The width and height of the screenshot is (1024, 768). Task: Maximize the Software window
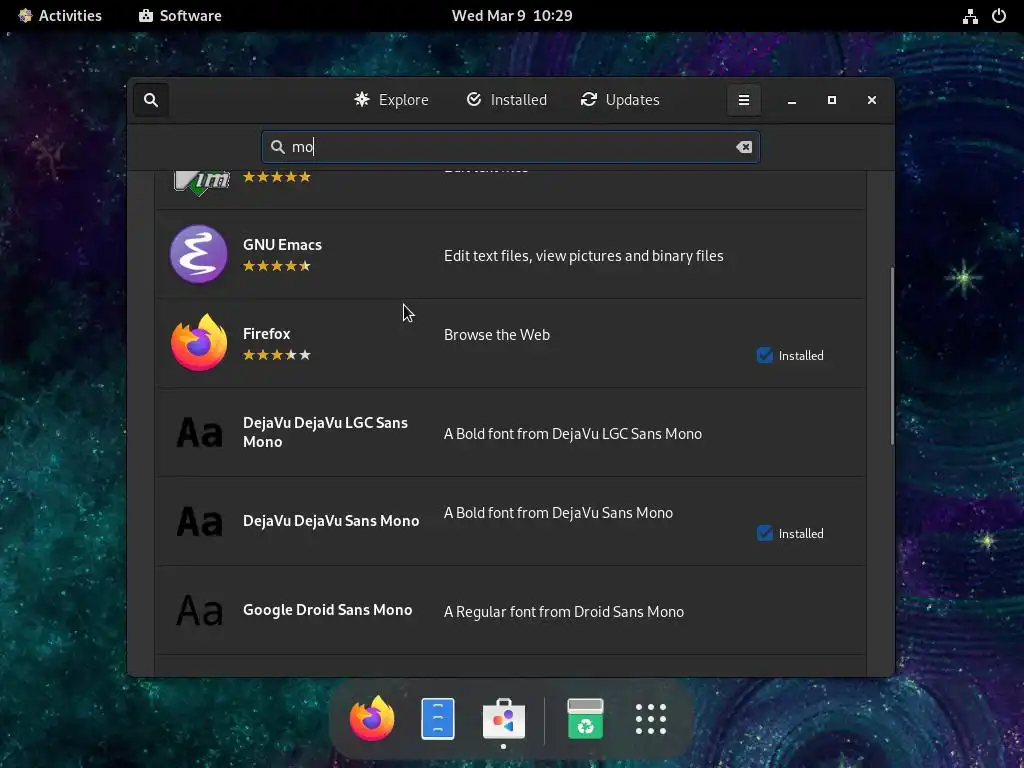[831, 100]
